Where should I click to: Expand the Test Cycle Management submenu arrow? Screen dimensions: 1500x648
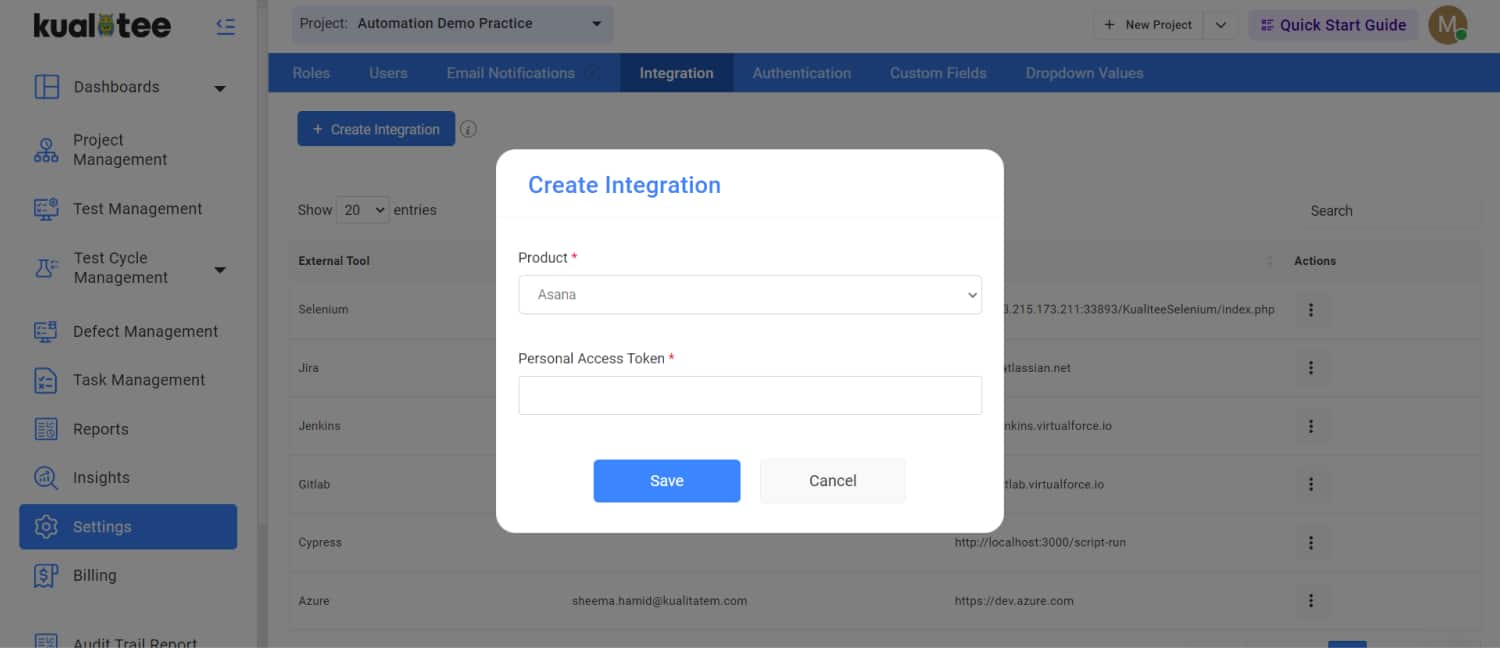coord(220,269)
